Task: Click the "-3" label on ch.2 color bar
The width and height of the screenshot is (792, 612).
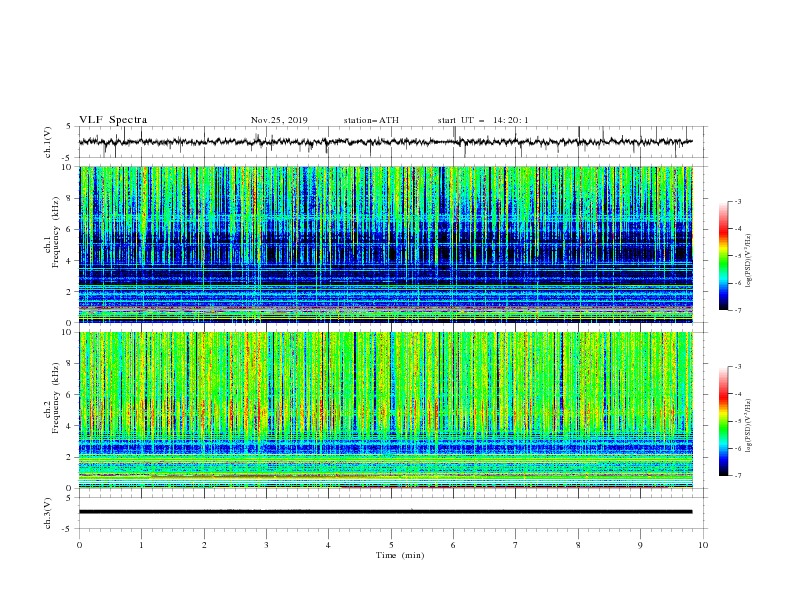Action: (x=738, y=367)
